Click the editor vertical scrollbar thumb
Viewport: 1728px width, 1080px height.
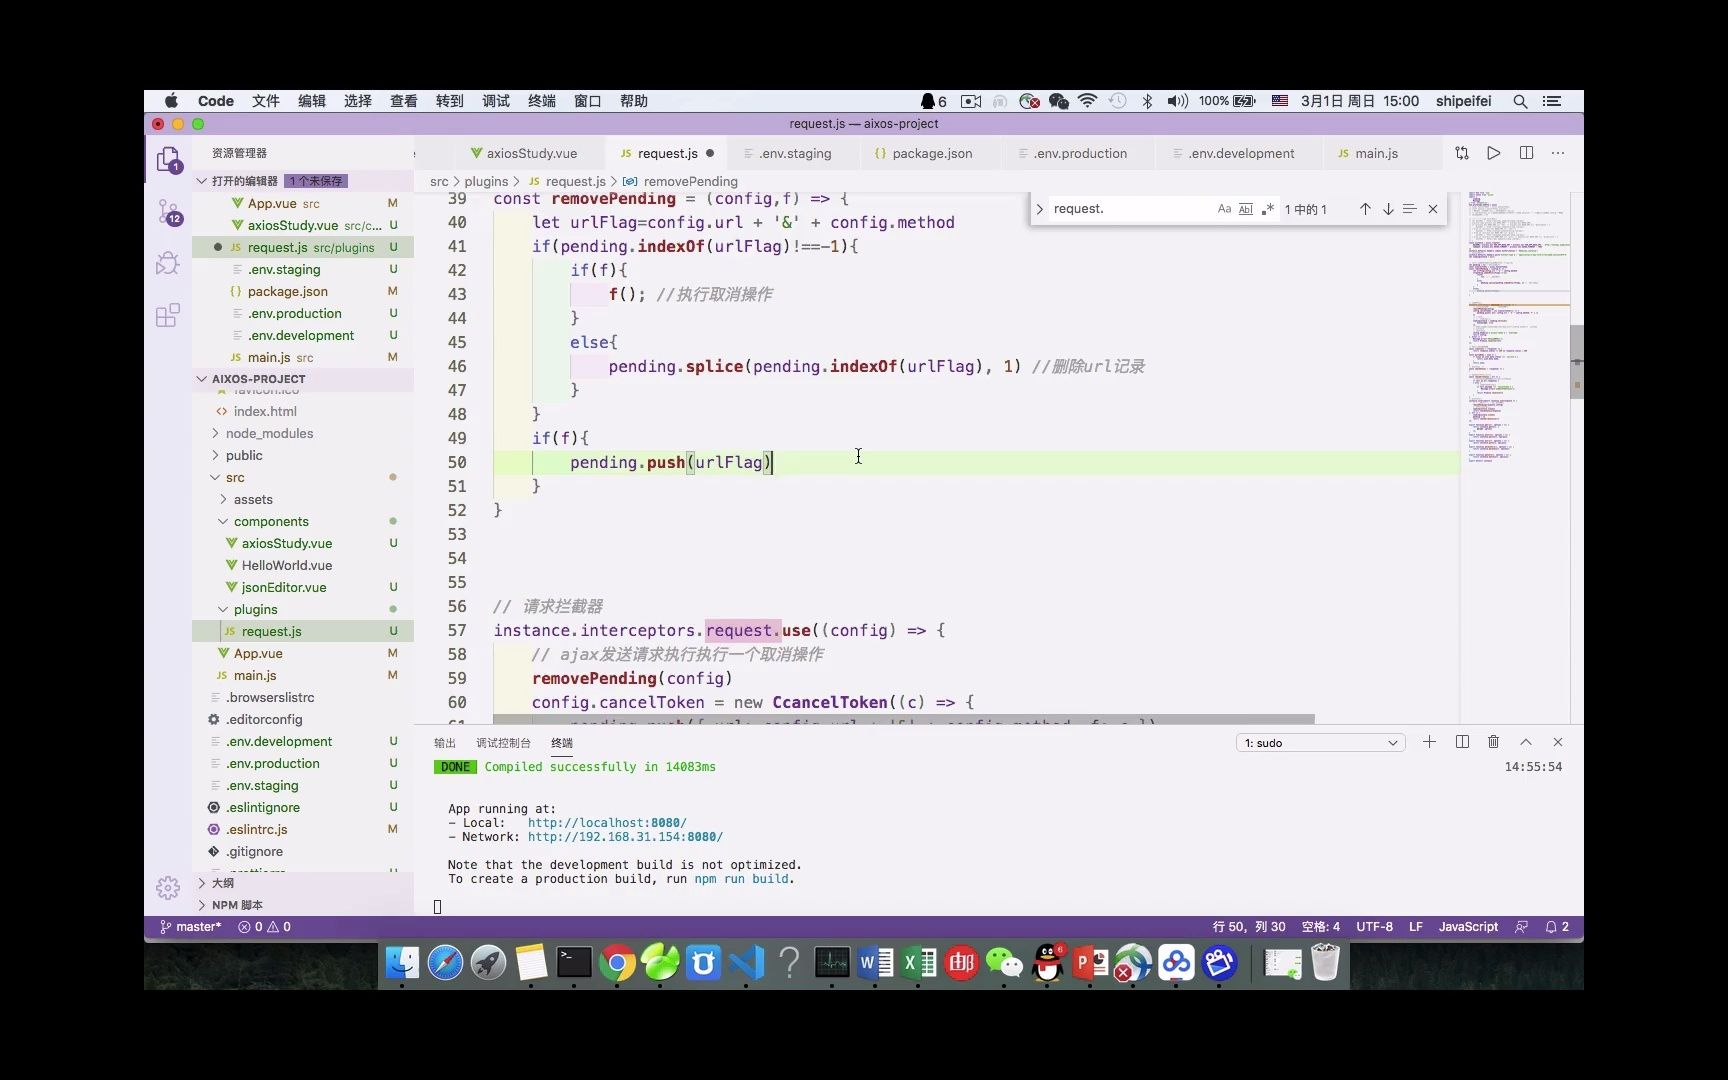coord(1577,362)
